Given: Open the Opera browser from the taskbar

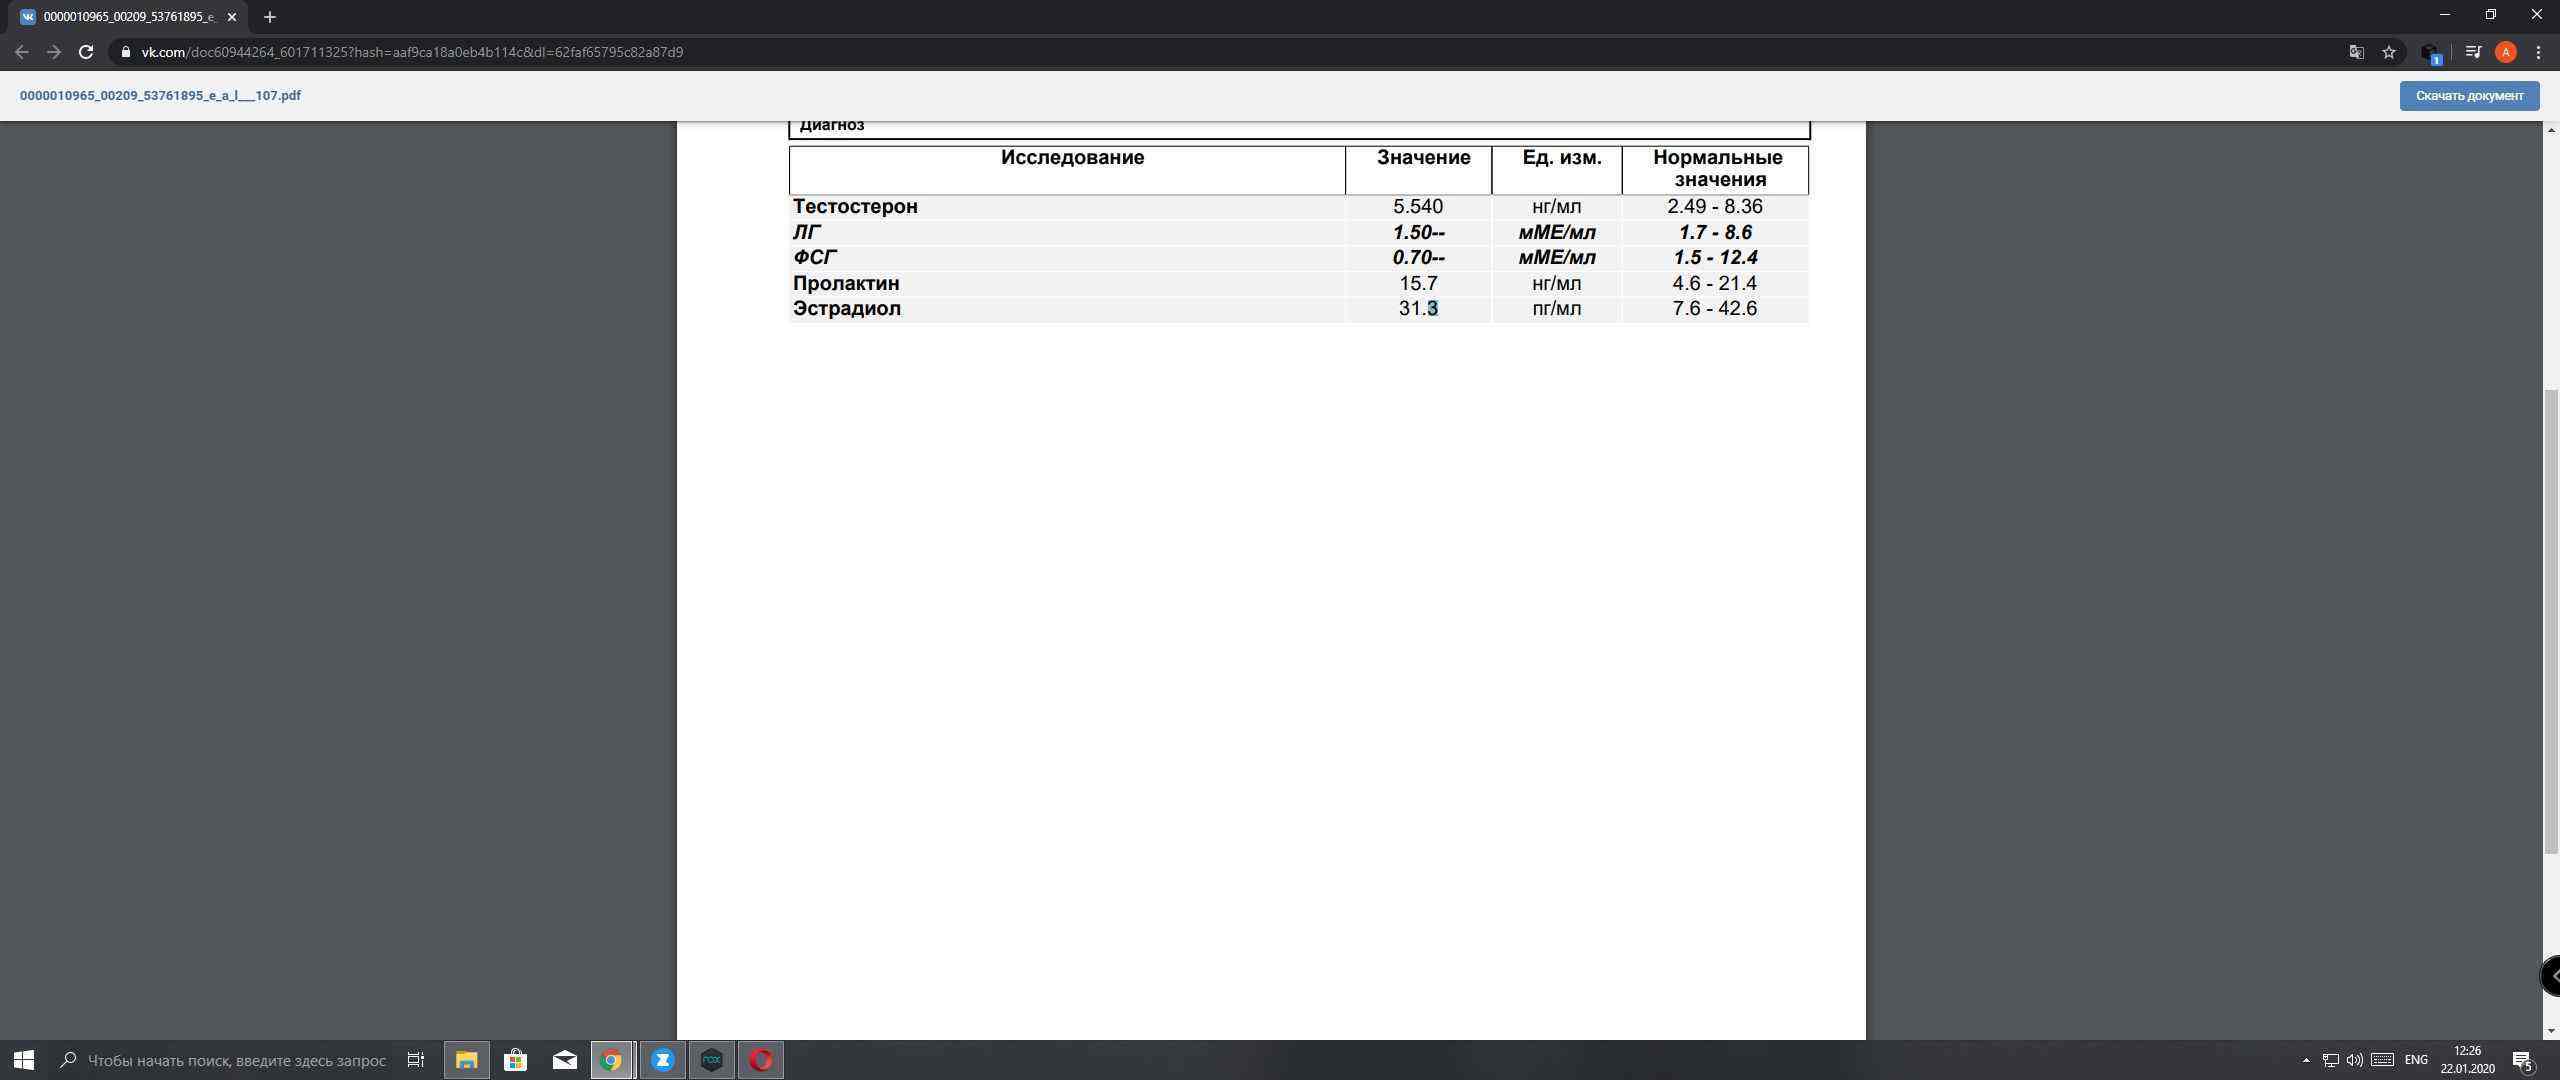Looking at the screenshot, I should click(x=760, y=1060).
